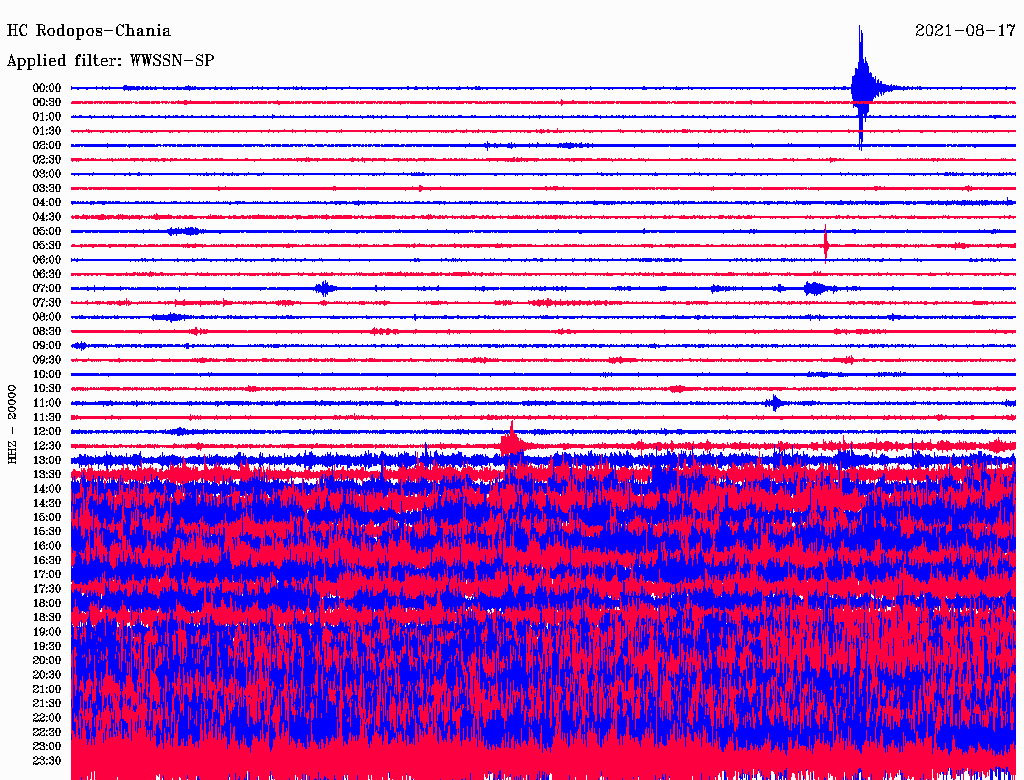Click the 01:30 time label

47,131
